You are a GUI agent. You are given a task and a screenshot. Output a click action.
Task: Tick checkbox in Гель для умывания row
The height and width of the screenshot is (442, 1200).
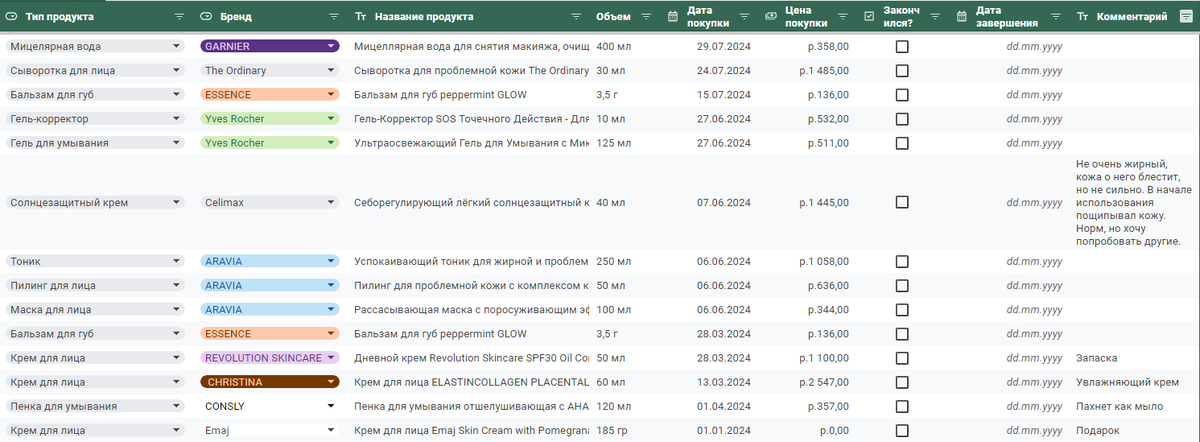(x=902, y=142)
